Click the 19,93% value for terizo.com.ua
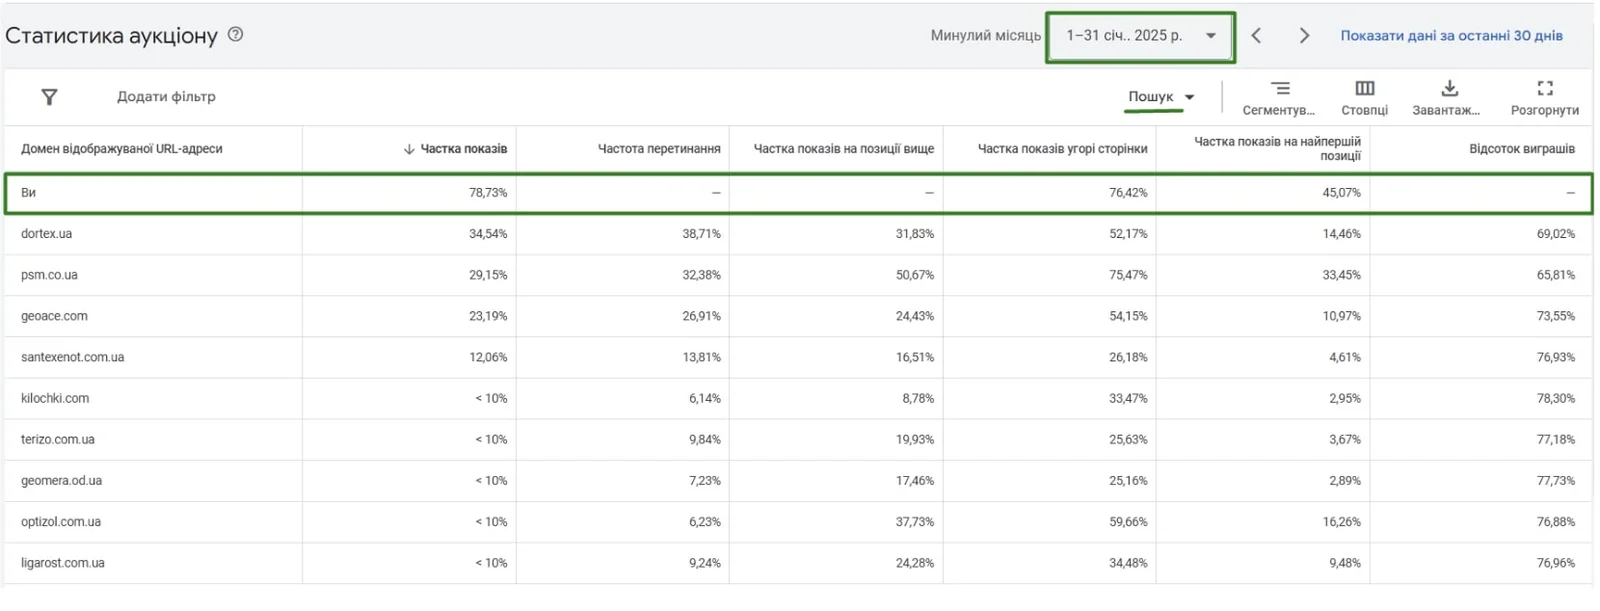The image size is (1600, 611). tap(915, 439)
